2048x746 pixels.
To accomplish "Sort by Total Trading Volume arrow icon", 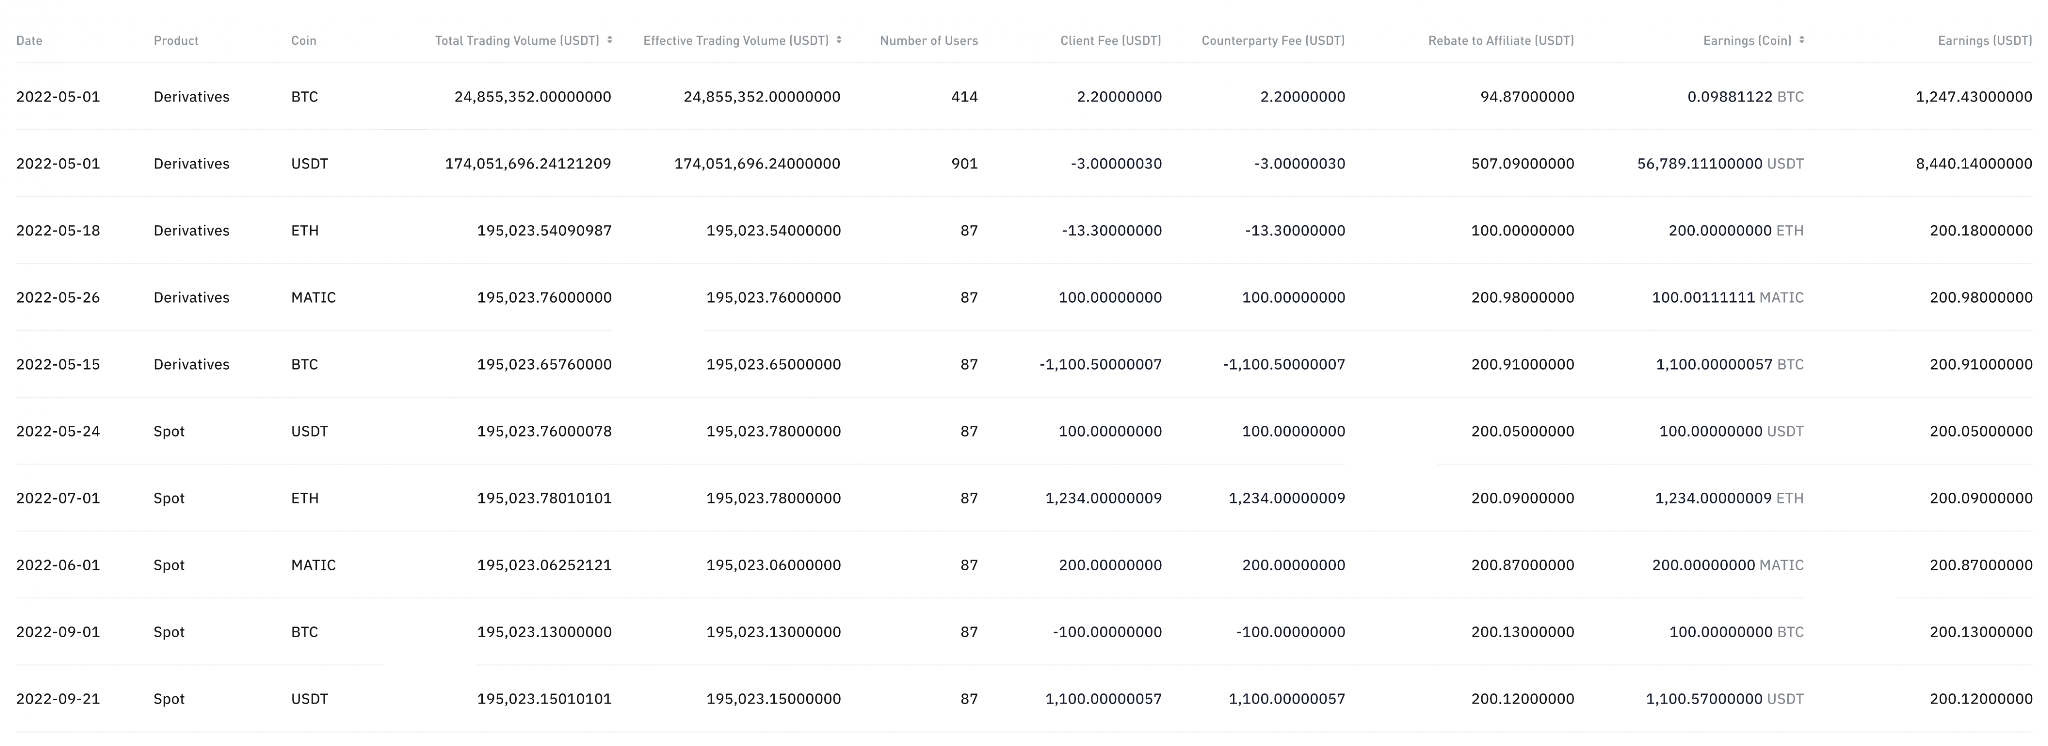I will [x=609, y=40].
